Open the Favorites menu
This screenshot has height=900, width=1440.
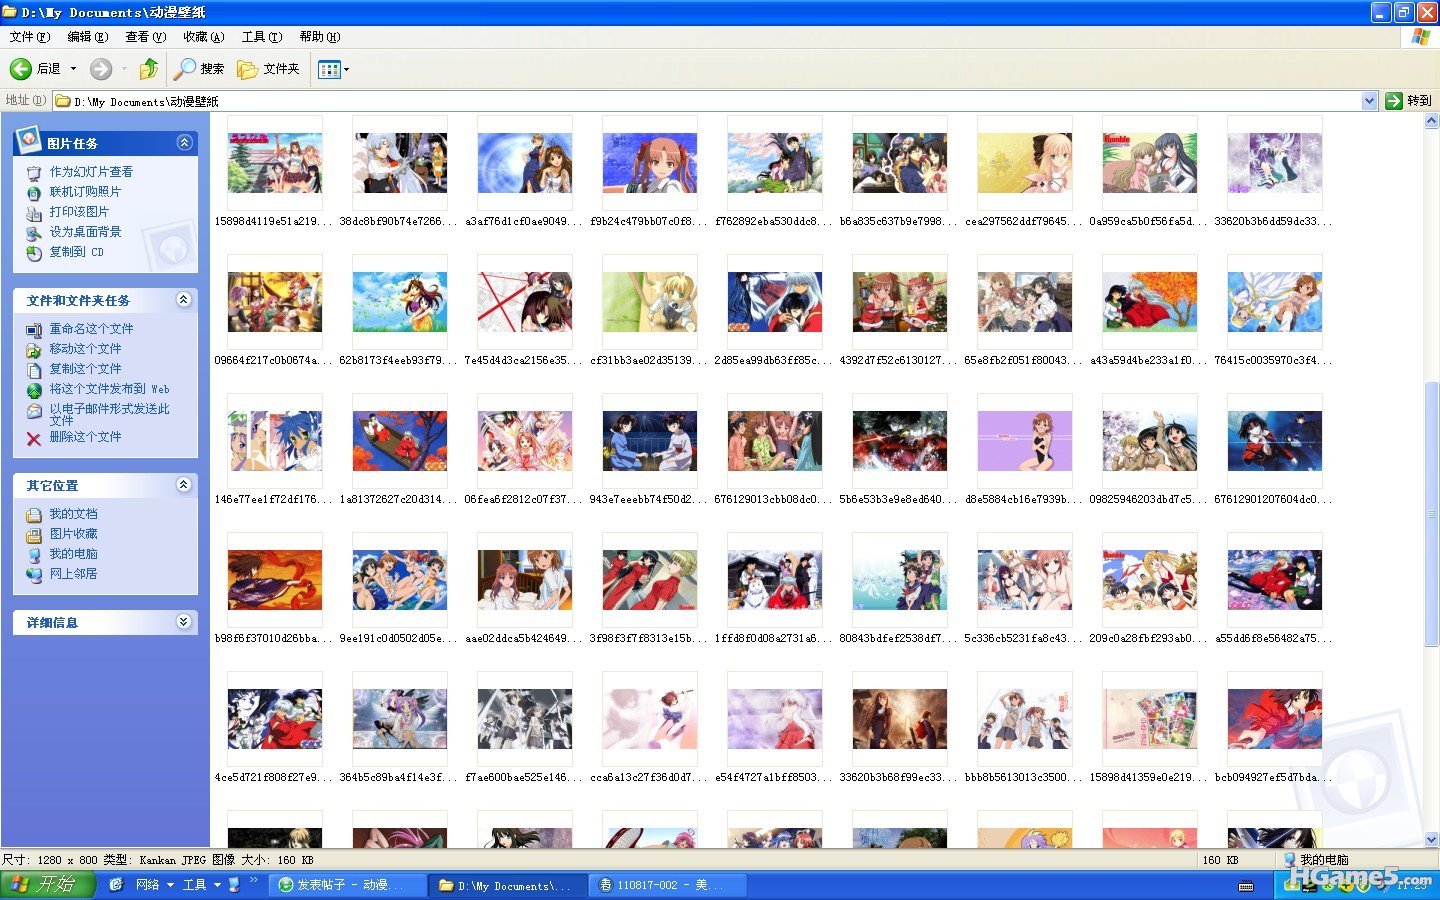coord(203,37)
